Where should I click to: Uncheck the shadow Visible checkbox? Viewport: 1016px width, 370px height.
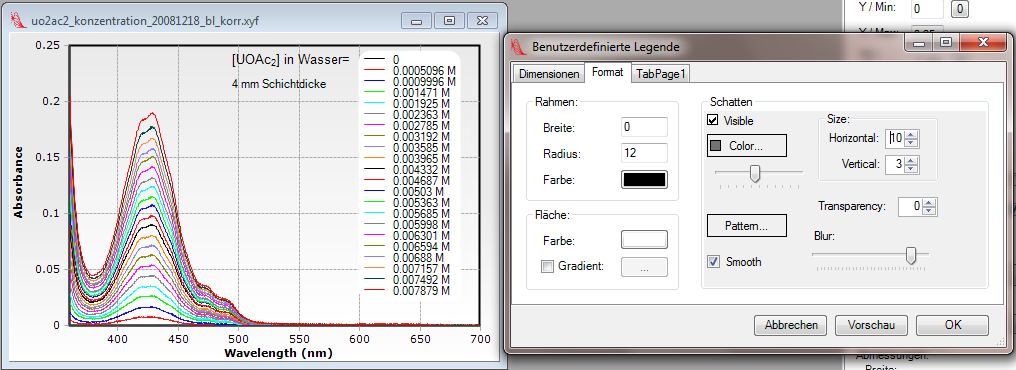[713, 121]
